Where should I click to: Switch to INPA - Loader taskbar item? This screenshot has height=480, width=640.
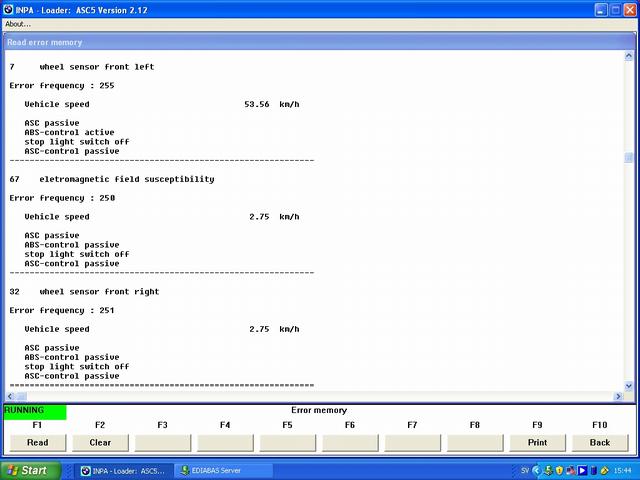(124, 470)
